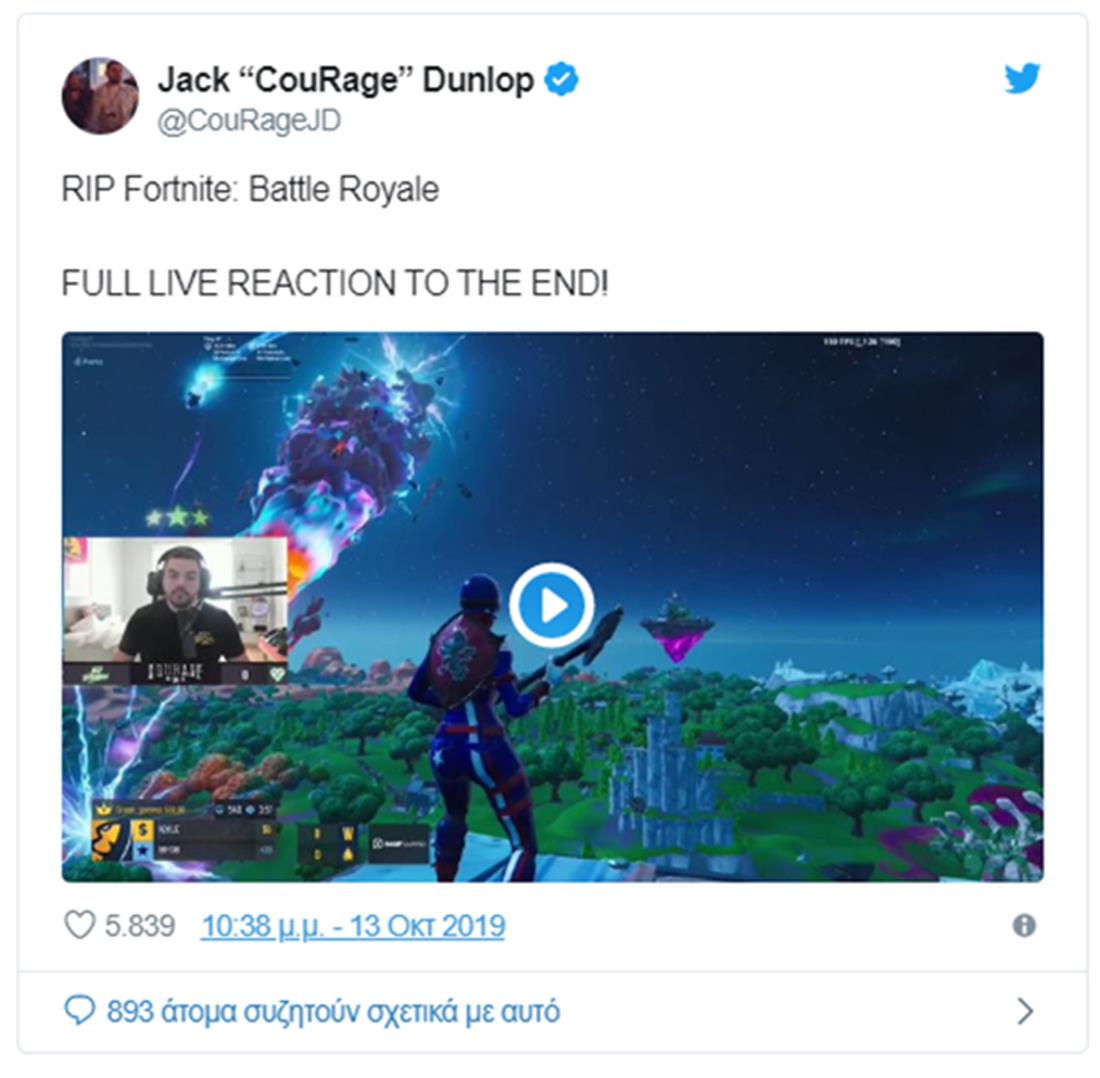Open the round profile avatar picture
The height and width of the screenshot is (1078, 1100).
(x=100, y=96)
